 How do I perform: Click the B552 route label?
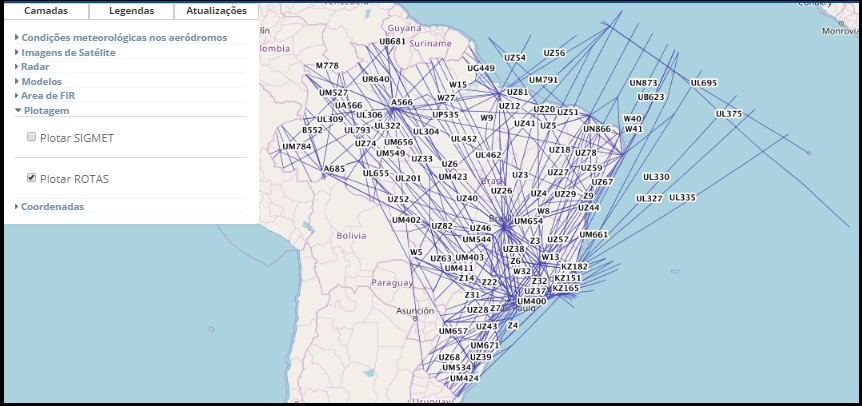tap(312, 130)
